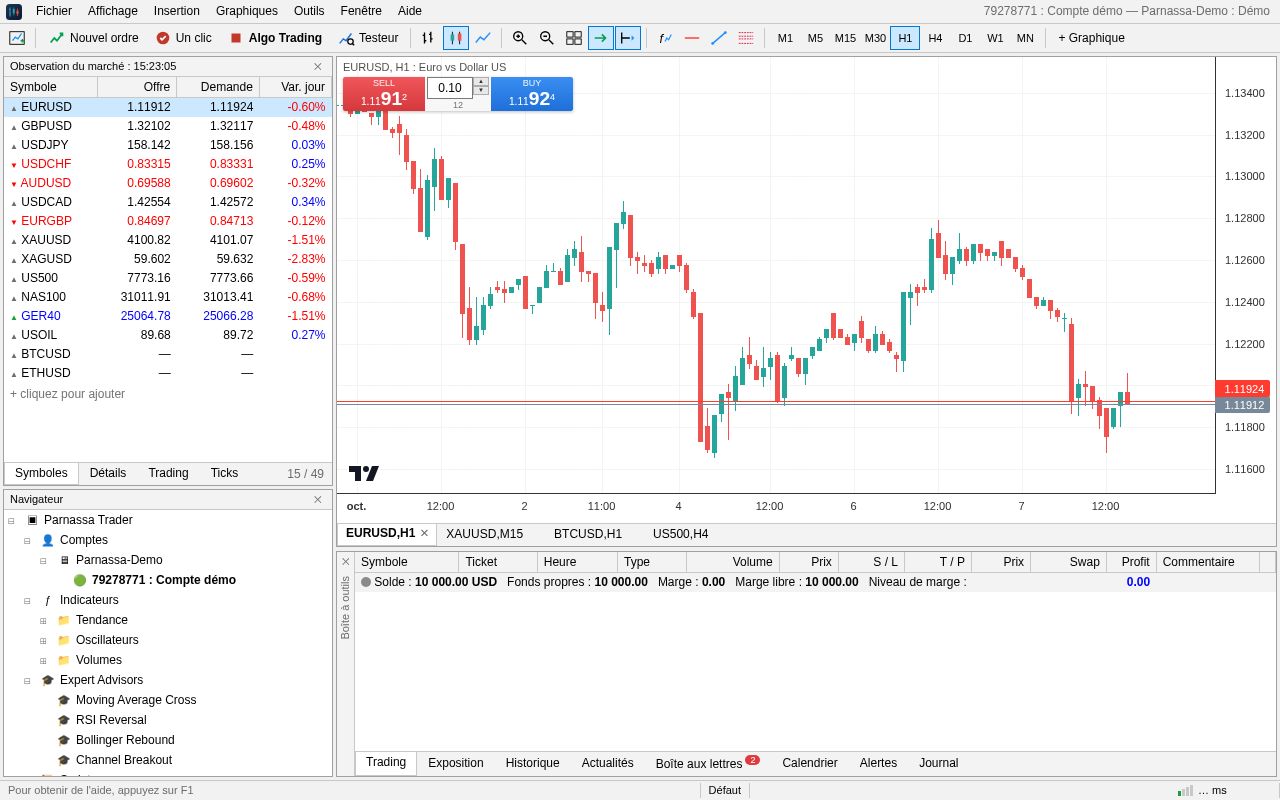The width and height of the screenshot is (1280, 800).
Task: Zoom in on the chart
Action: pyautogui.click(x=520, y=38)
